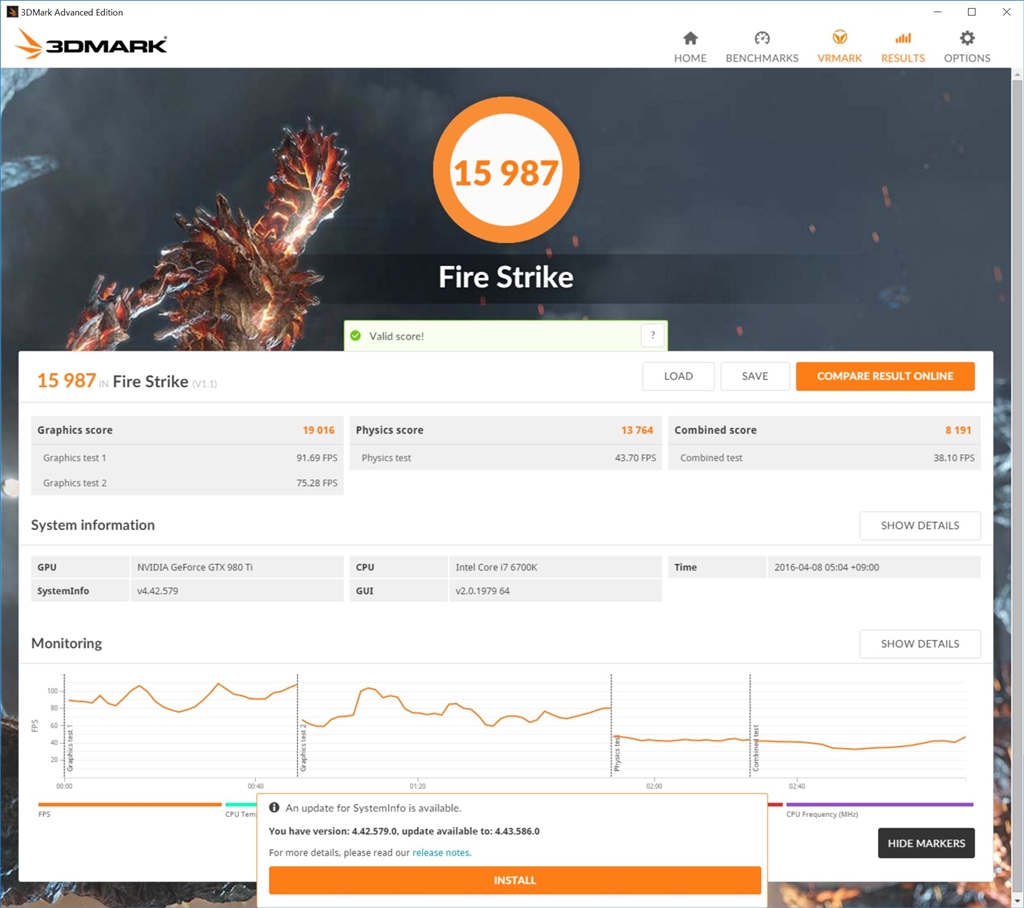The image size is (1024, 908).
Task: Go to the HOME tab
Action: tap(690, 47)
